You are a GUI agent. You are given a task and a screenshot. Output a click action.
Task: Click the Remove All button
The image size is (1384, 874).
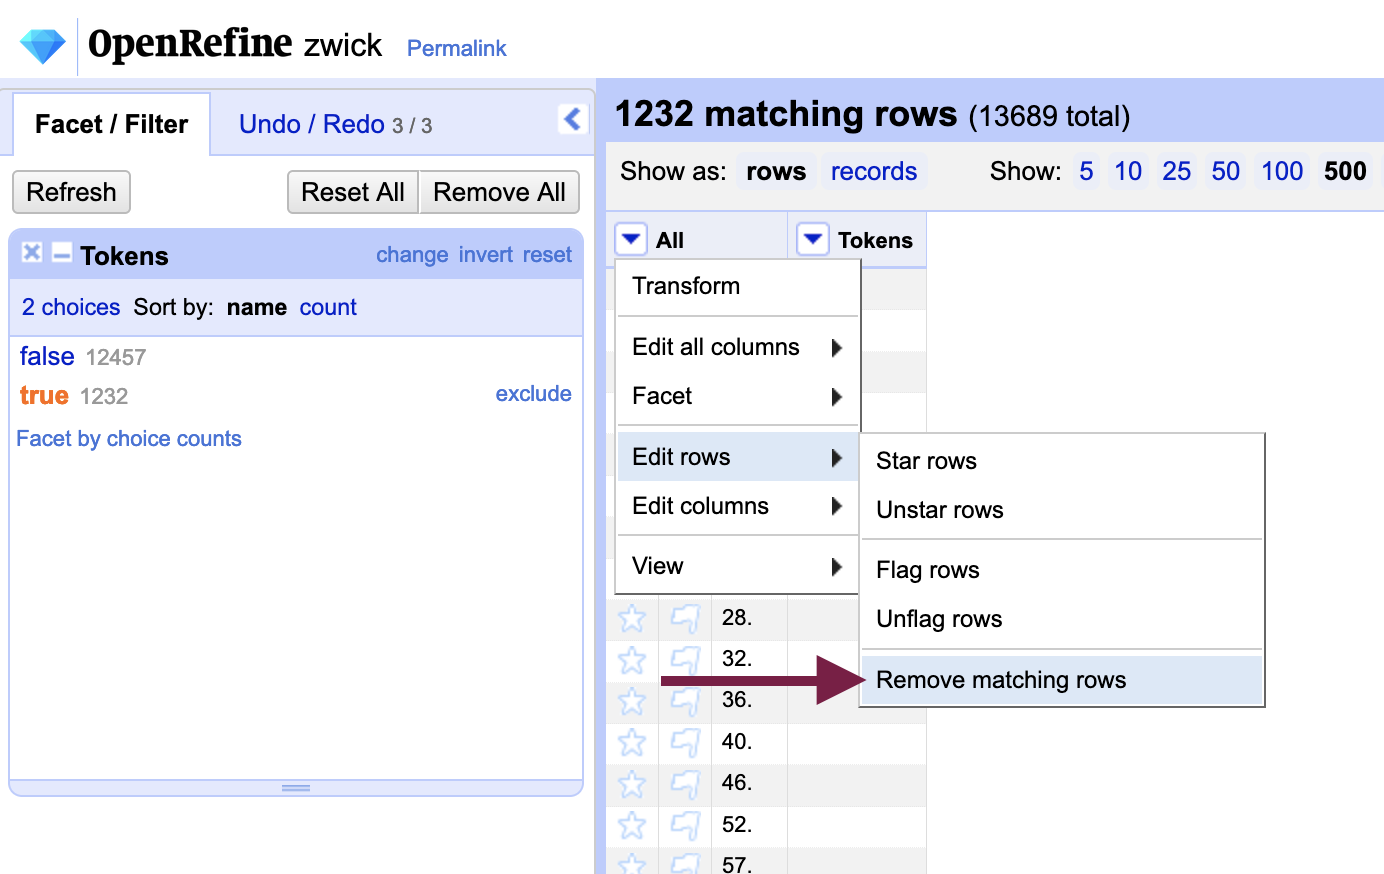coord(499,192)
